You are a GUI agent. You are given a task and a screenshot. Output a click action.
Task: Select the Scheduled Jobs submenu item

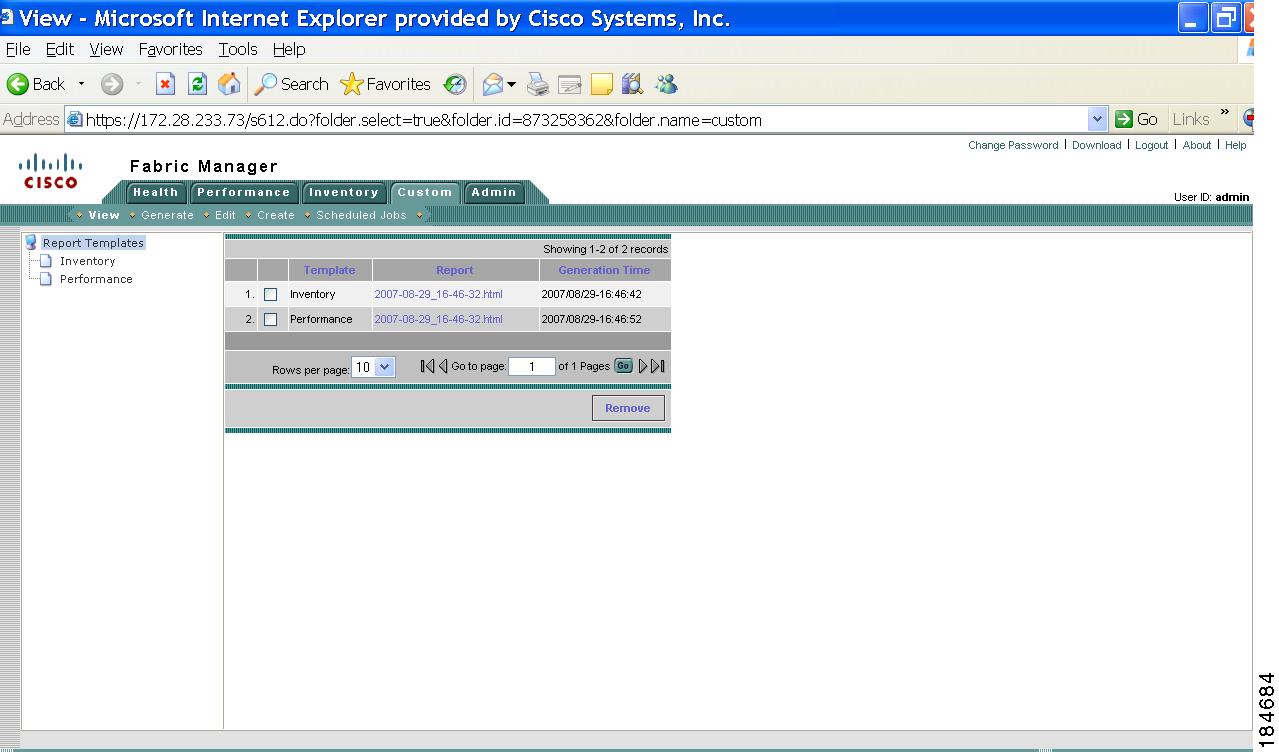pyautogui.click(x=361, y=215)
